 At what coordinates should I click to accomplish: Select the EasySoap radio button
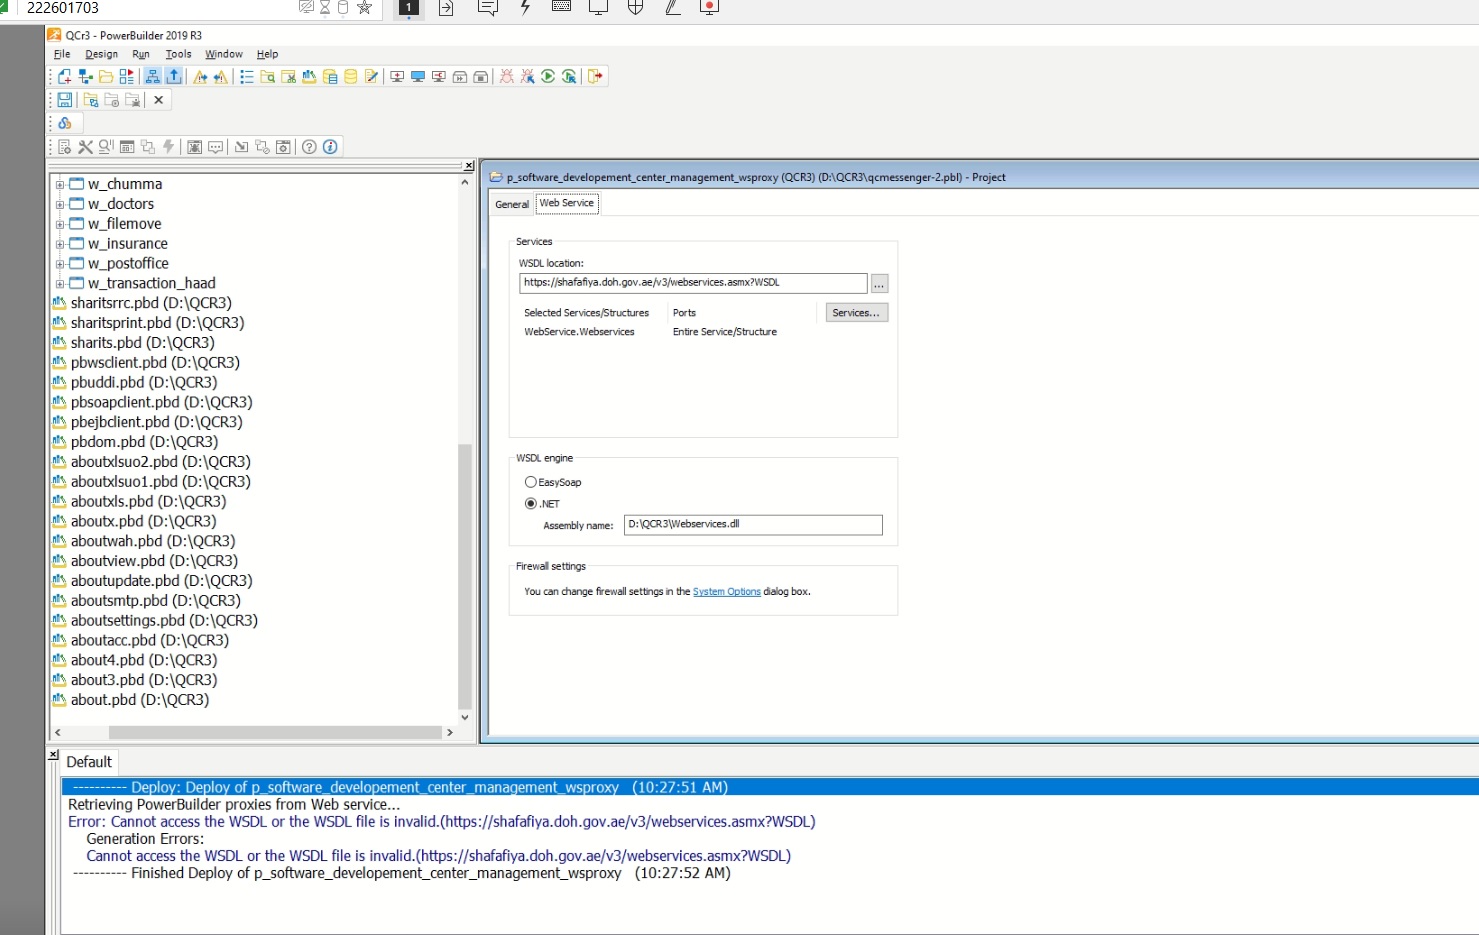pos(531,482)
